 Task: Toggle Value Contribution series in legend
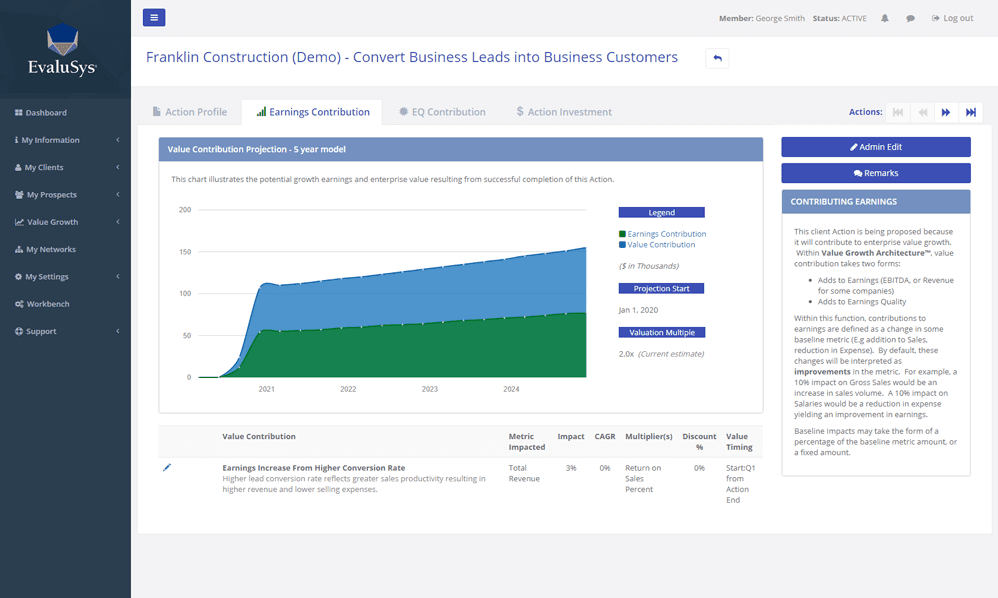click(x=657, y=245)
